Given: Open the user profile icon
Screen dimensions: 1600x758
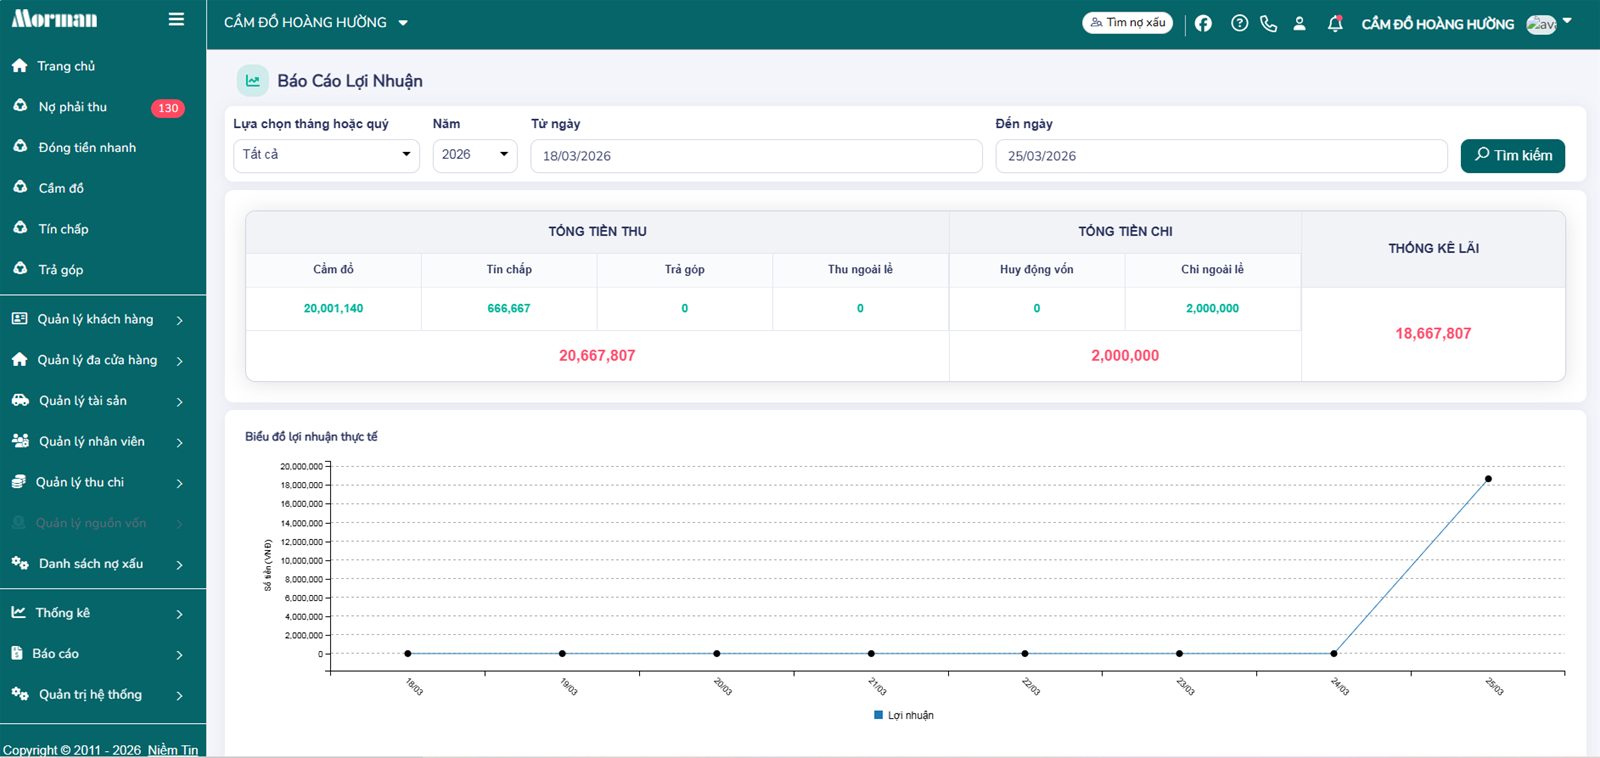Looking at the screenshot, I should coord(1299,23).
